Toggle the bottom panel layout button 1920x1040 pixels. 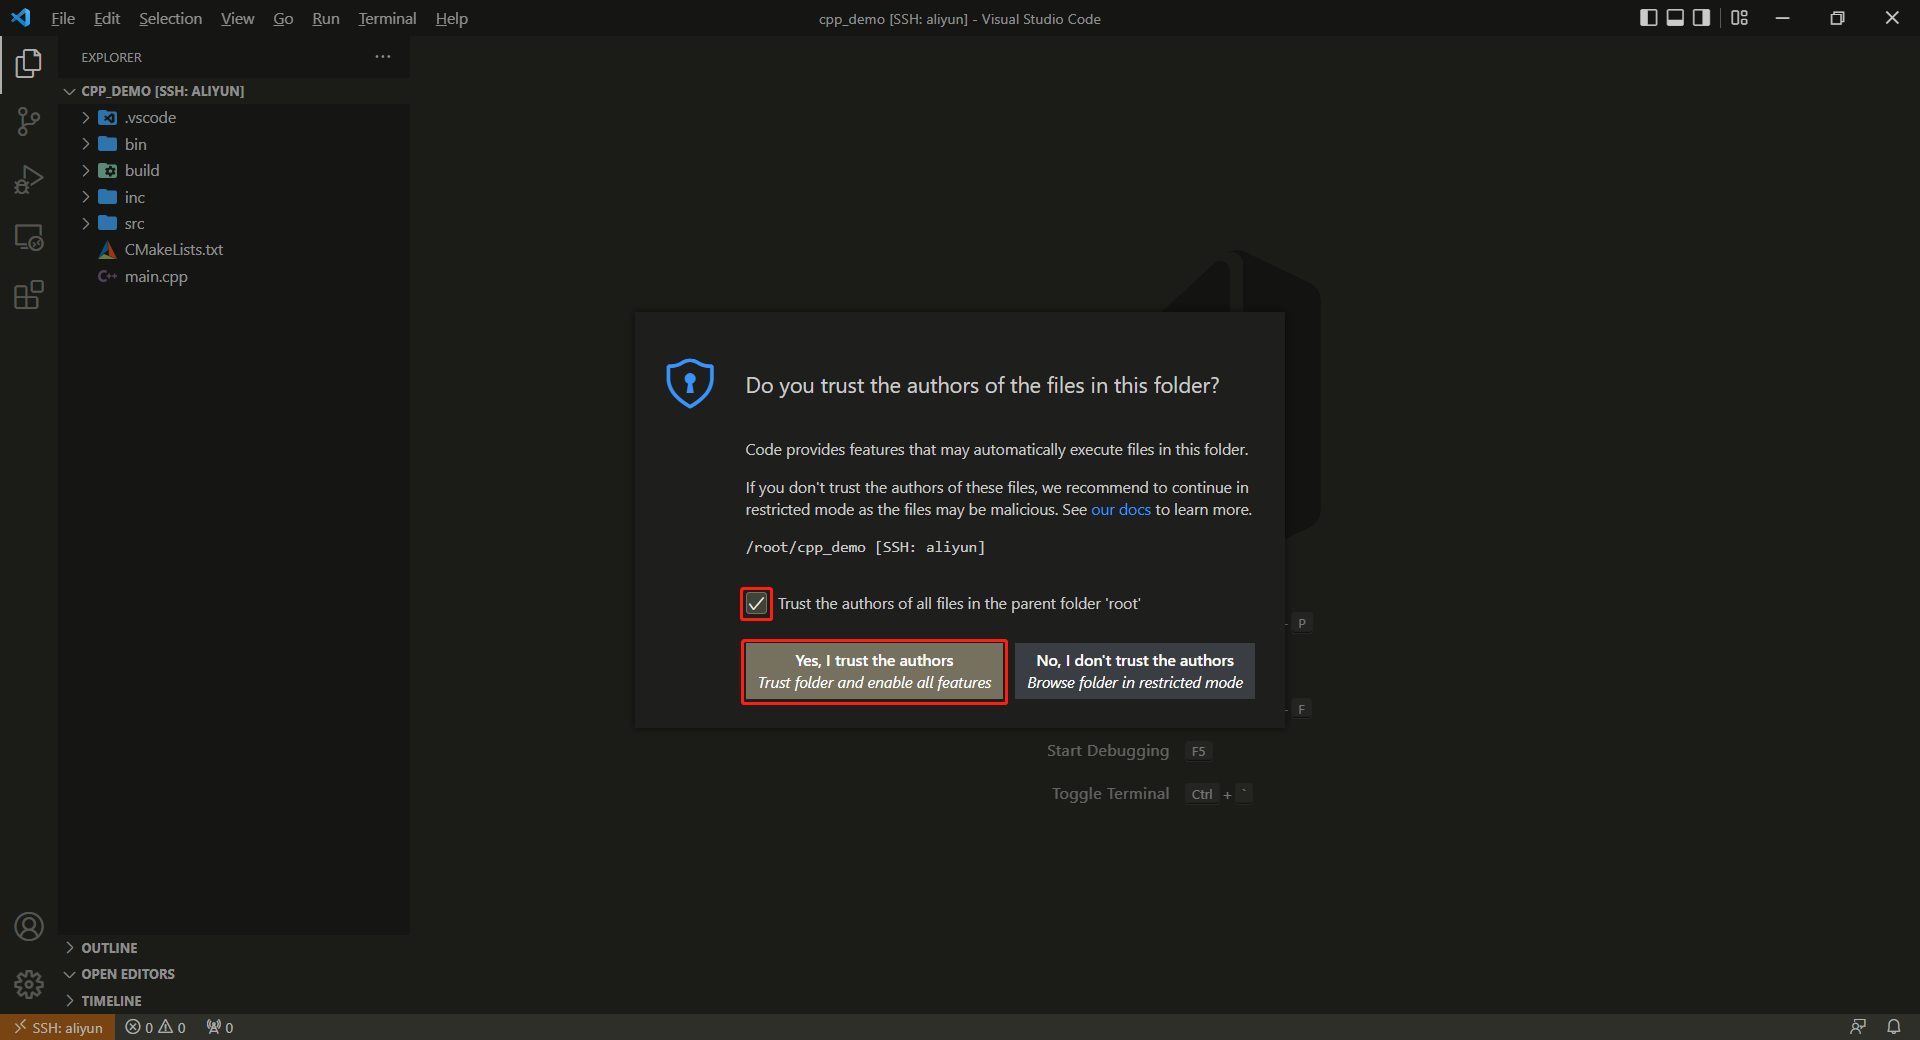click(x=1675, y=18)
